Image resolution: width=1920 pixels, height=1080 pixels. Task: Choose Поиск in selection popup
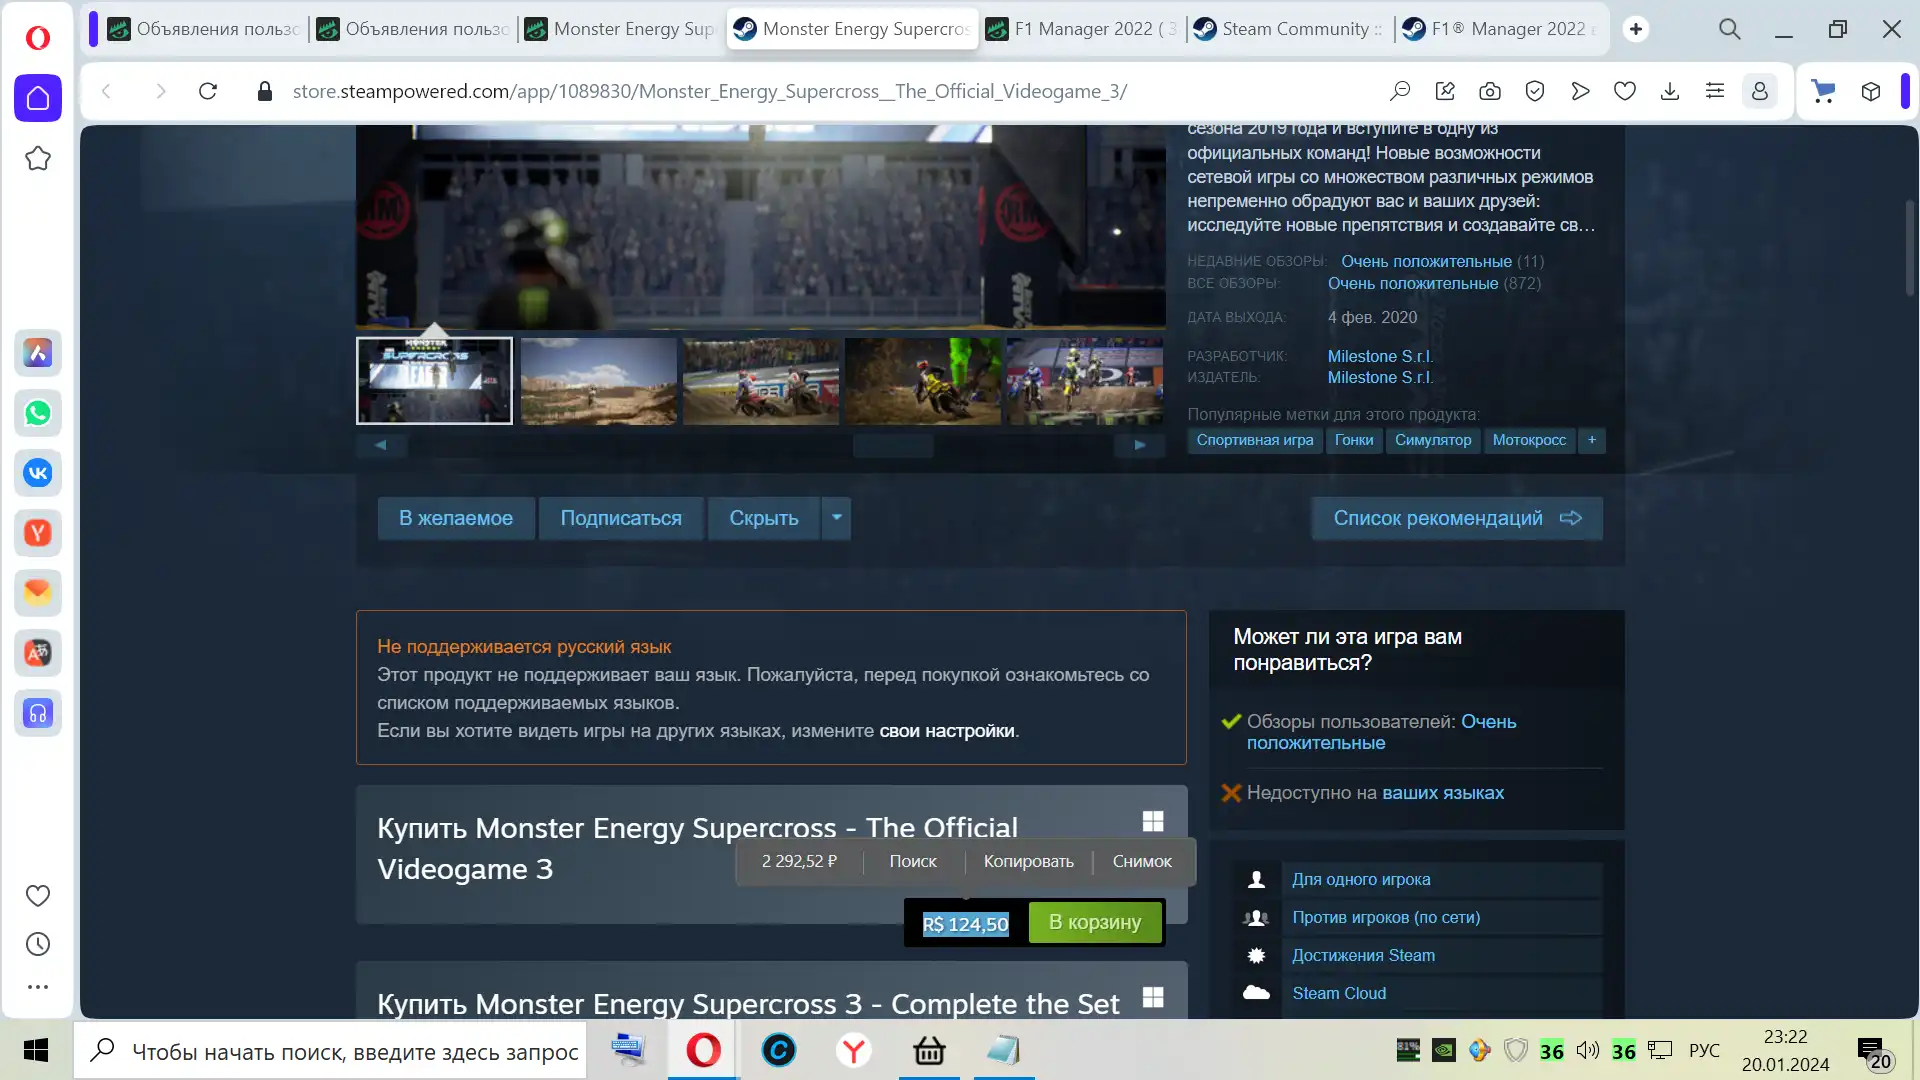point(913,861)
